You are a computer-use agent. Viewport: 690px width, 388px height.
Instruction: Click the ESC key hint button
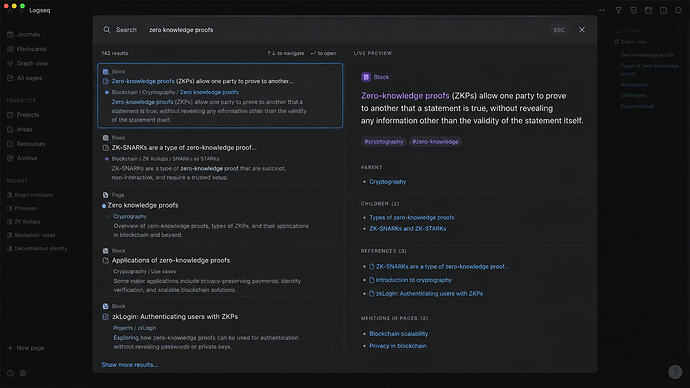pyautogui.click(x=559, y=30)
